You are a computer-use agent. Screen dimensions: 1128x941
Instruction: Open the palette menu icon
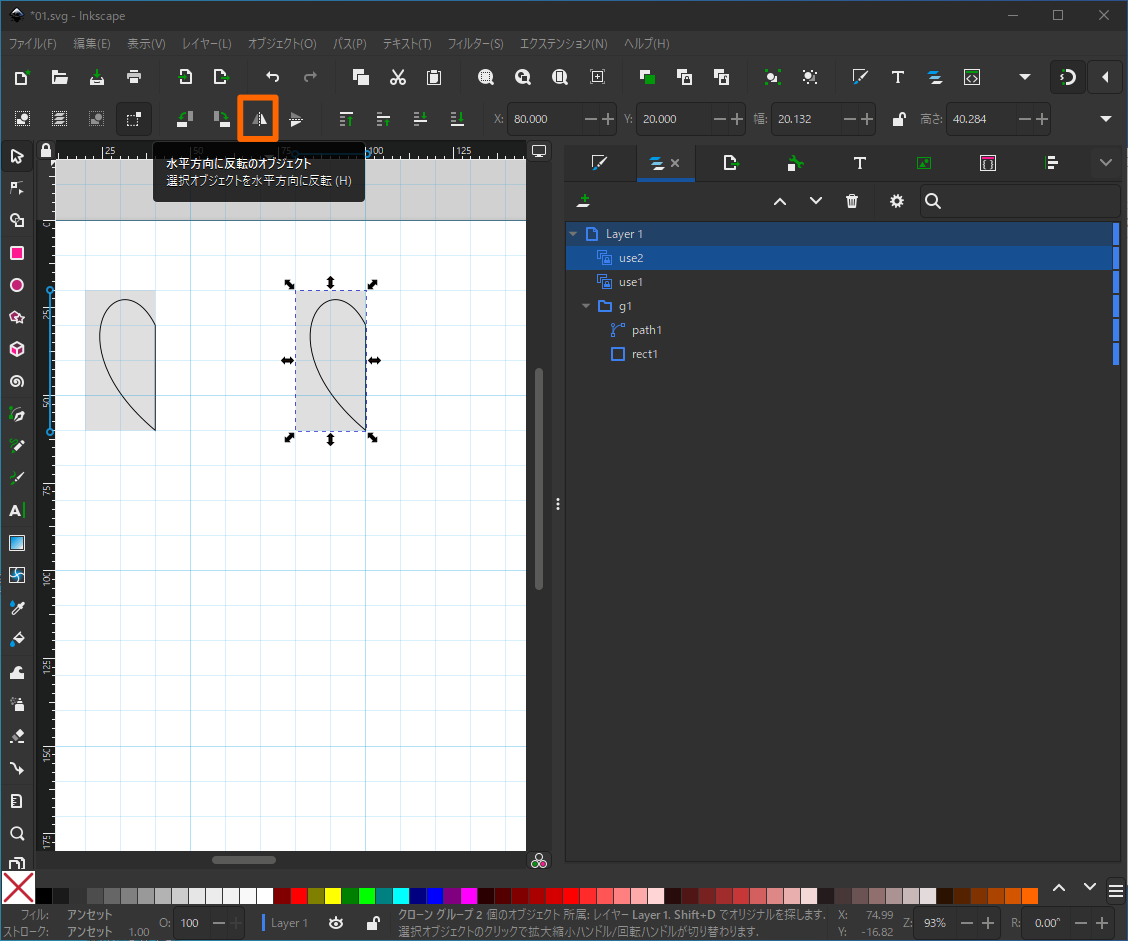pos(1116,892)
